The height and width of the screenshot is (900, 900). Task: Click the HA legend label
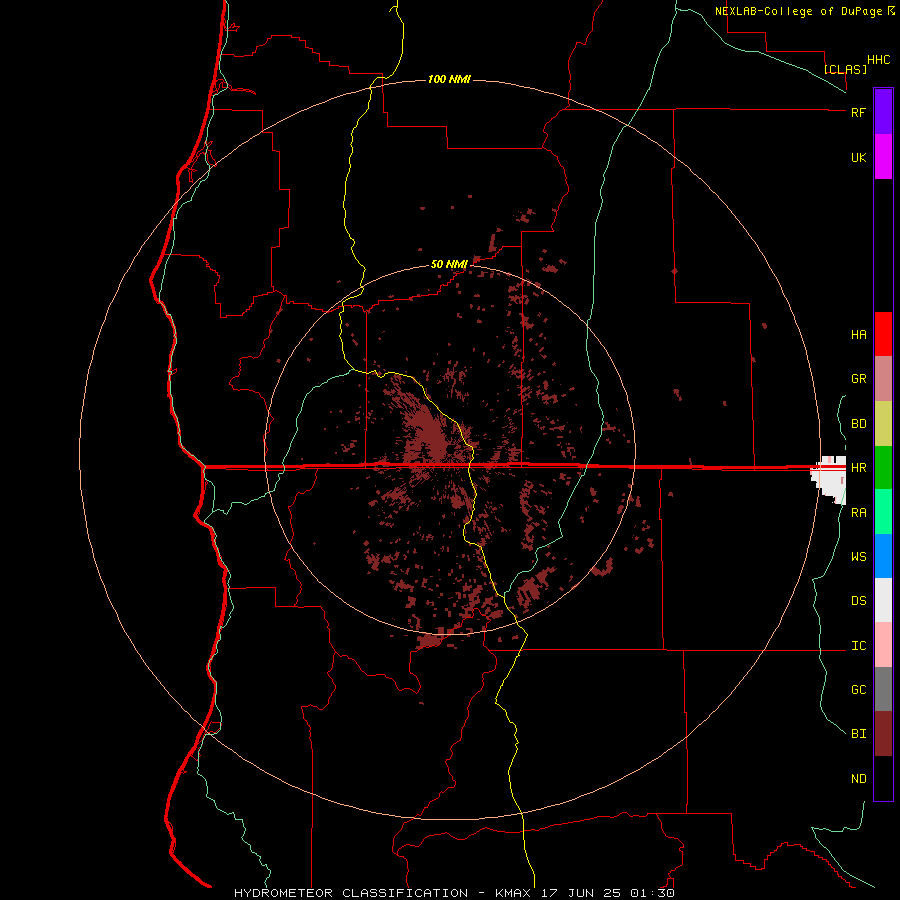coord(858,335)
